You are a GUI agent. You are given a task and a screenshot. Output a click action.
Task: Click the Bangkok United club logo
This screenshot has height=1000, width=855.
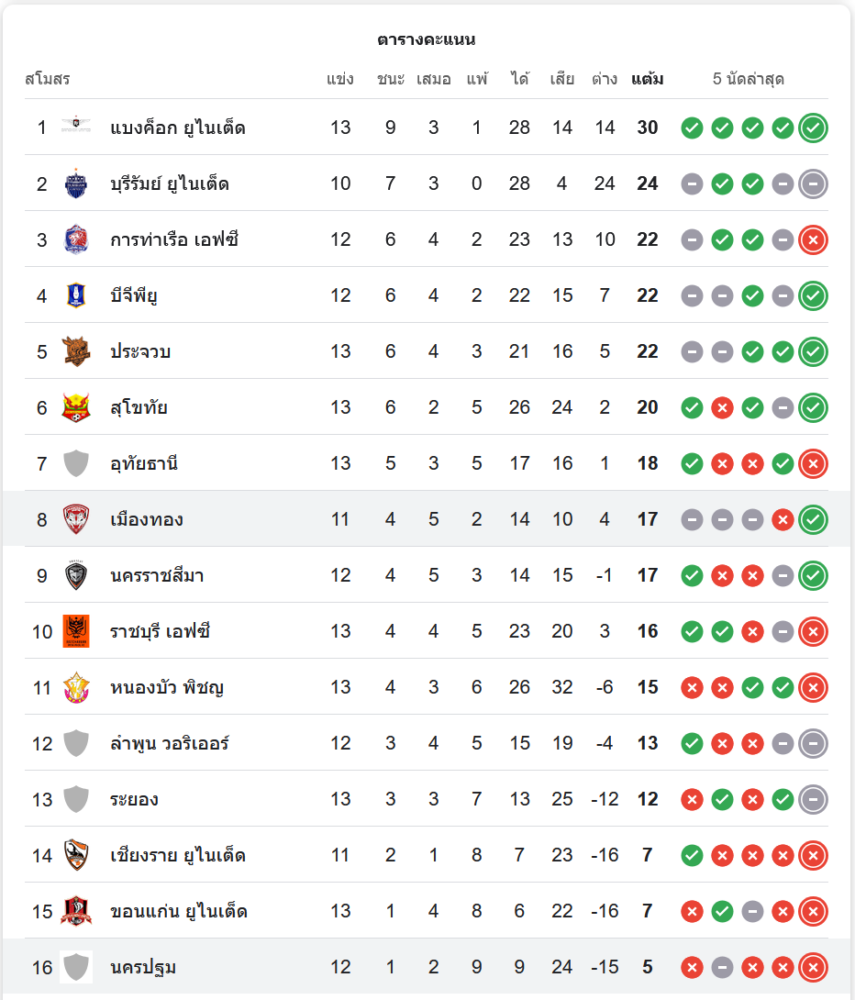[76, 127]
